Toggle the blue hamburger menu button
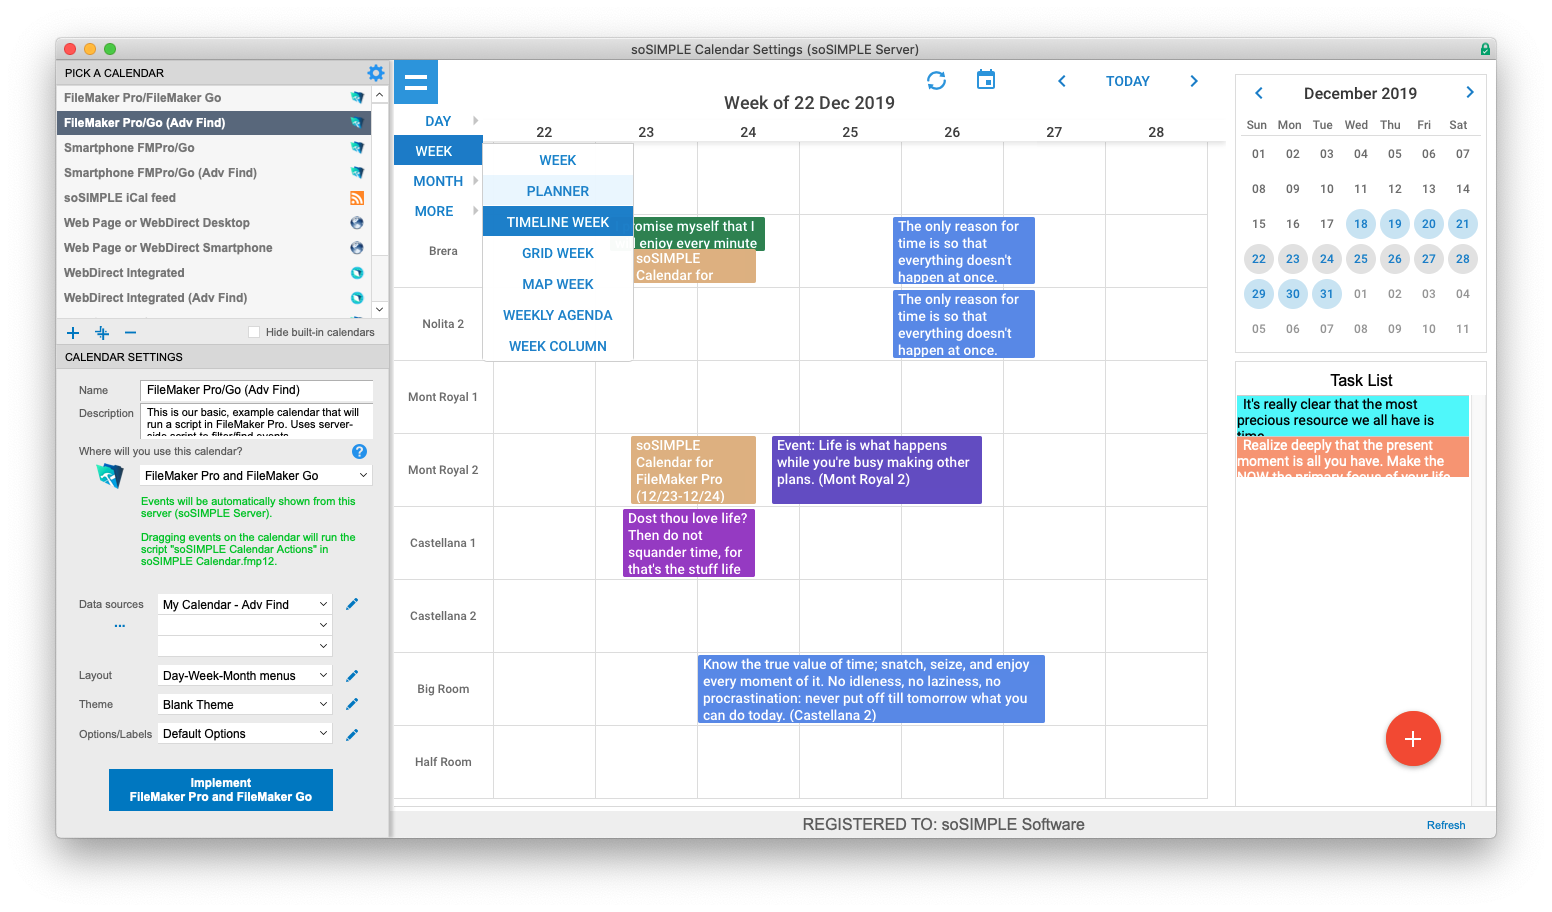1552x912 pixels. 416,82
